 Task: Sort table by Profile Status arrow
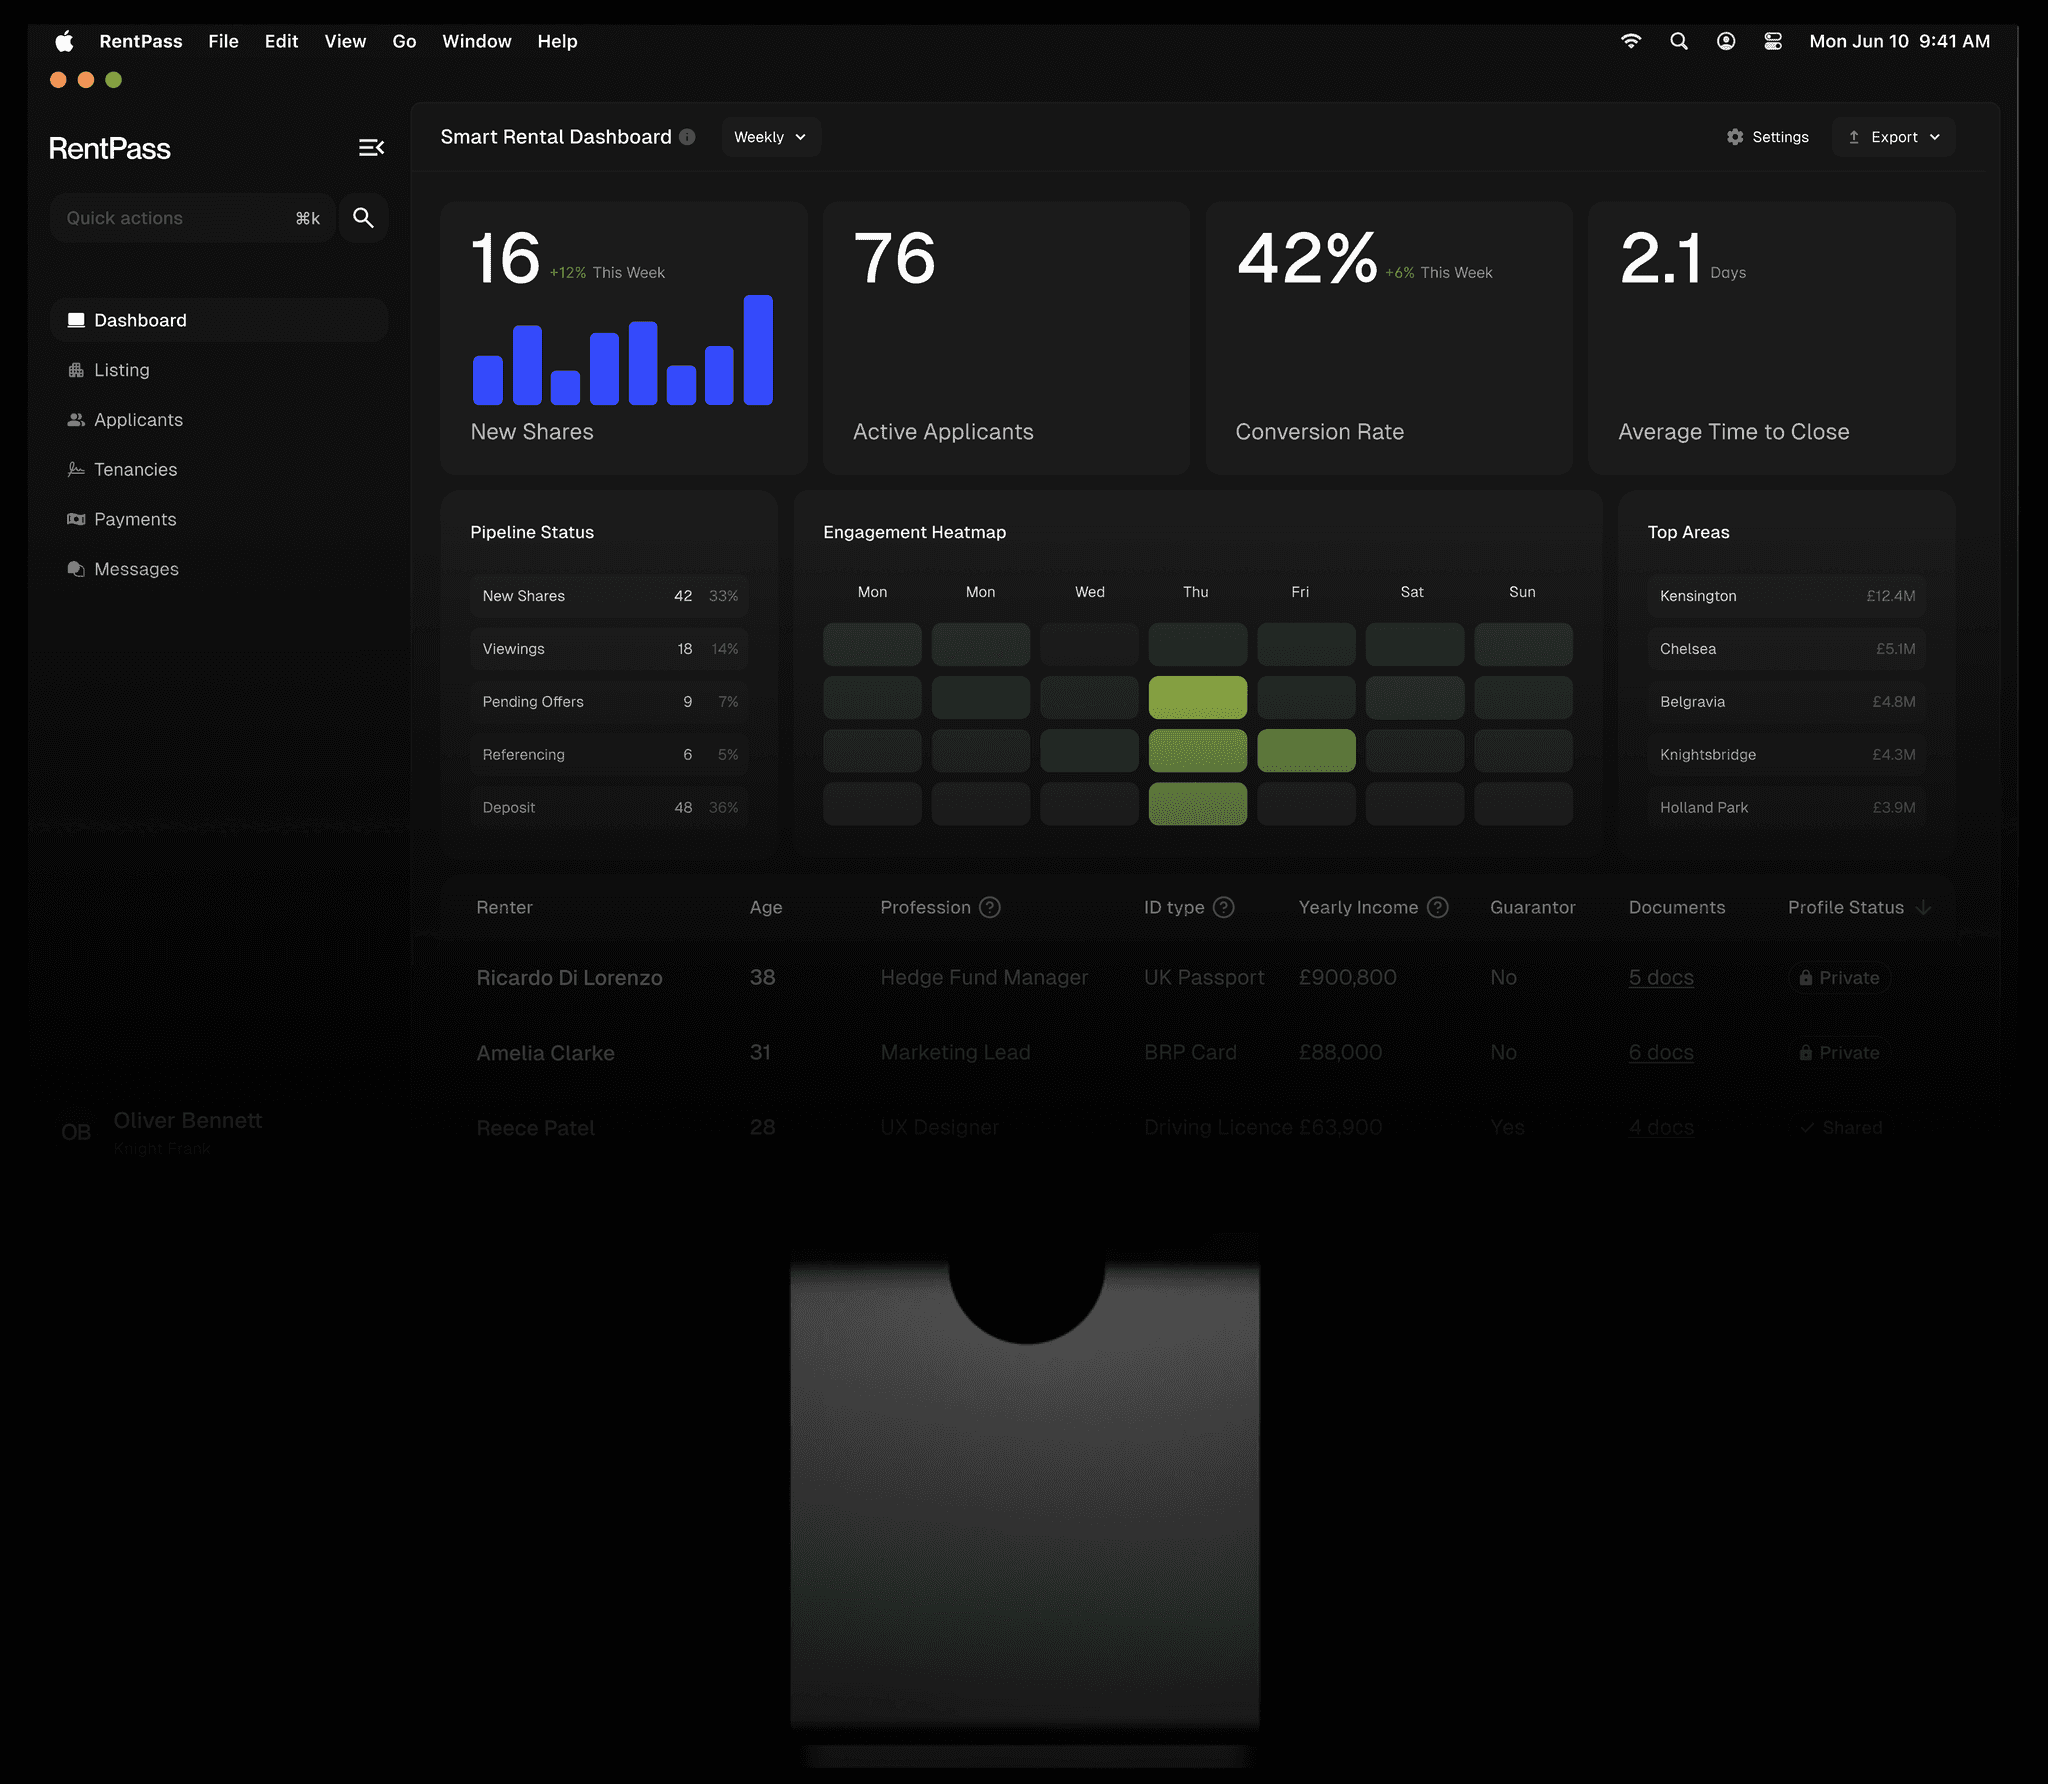coord(1923,907)
